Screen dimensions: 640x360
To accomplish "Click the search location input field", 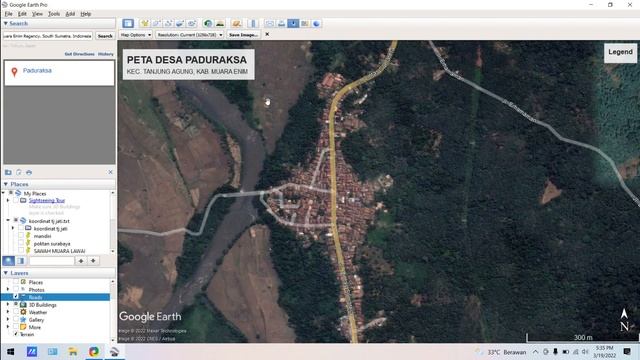I will [48, 36].
